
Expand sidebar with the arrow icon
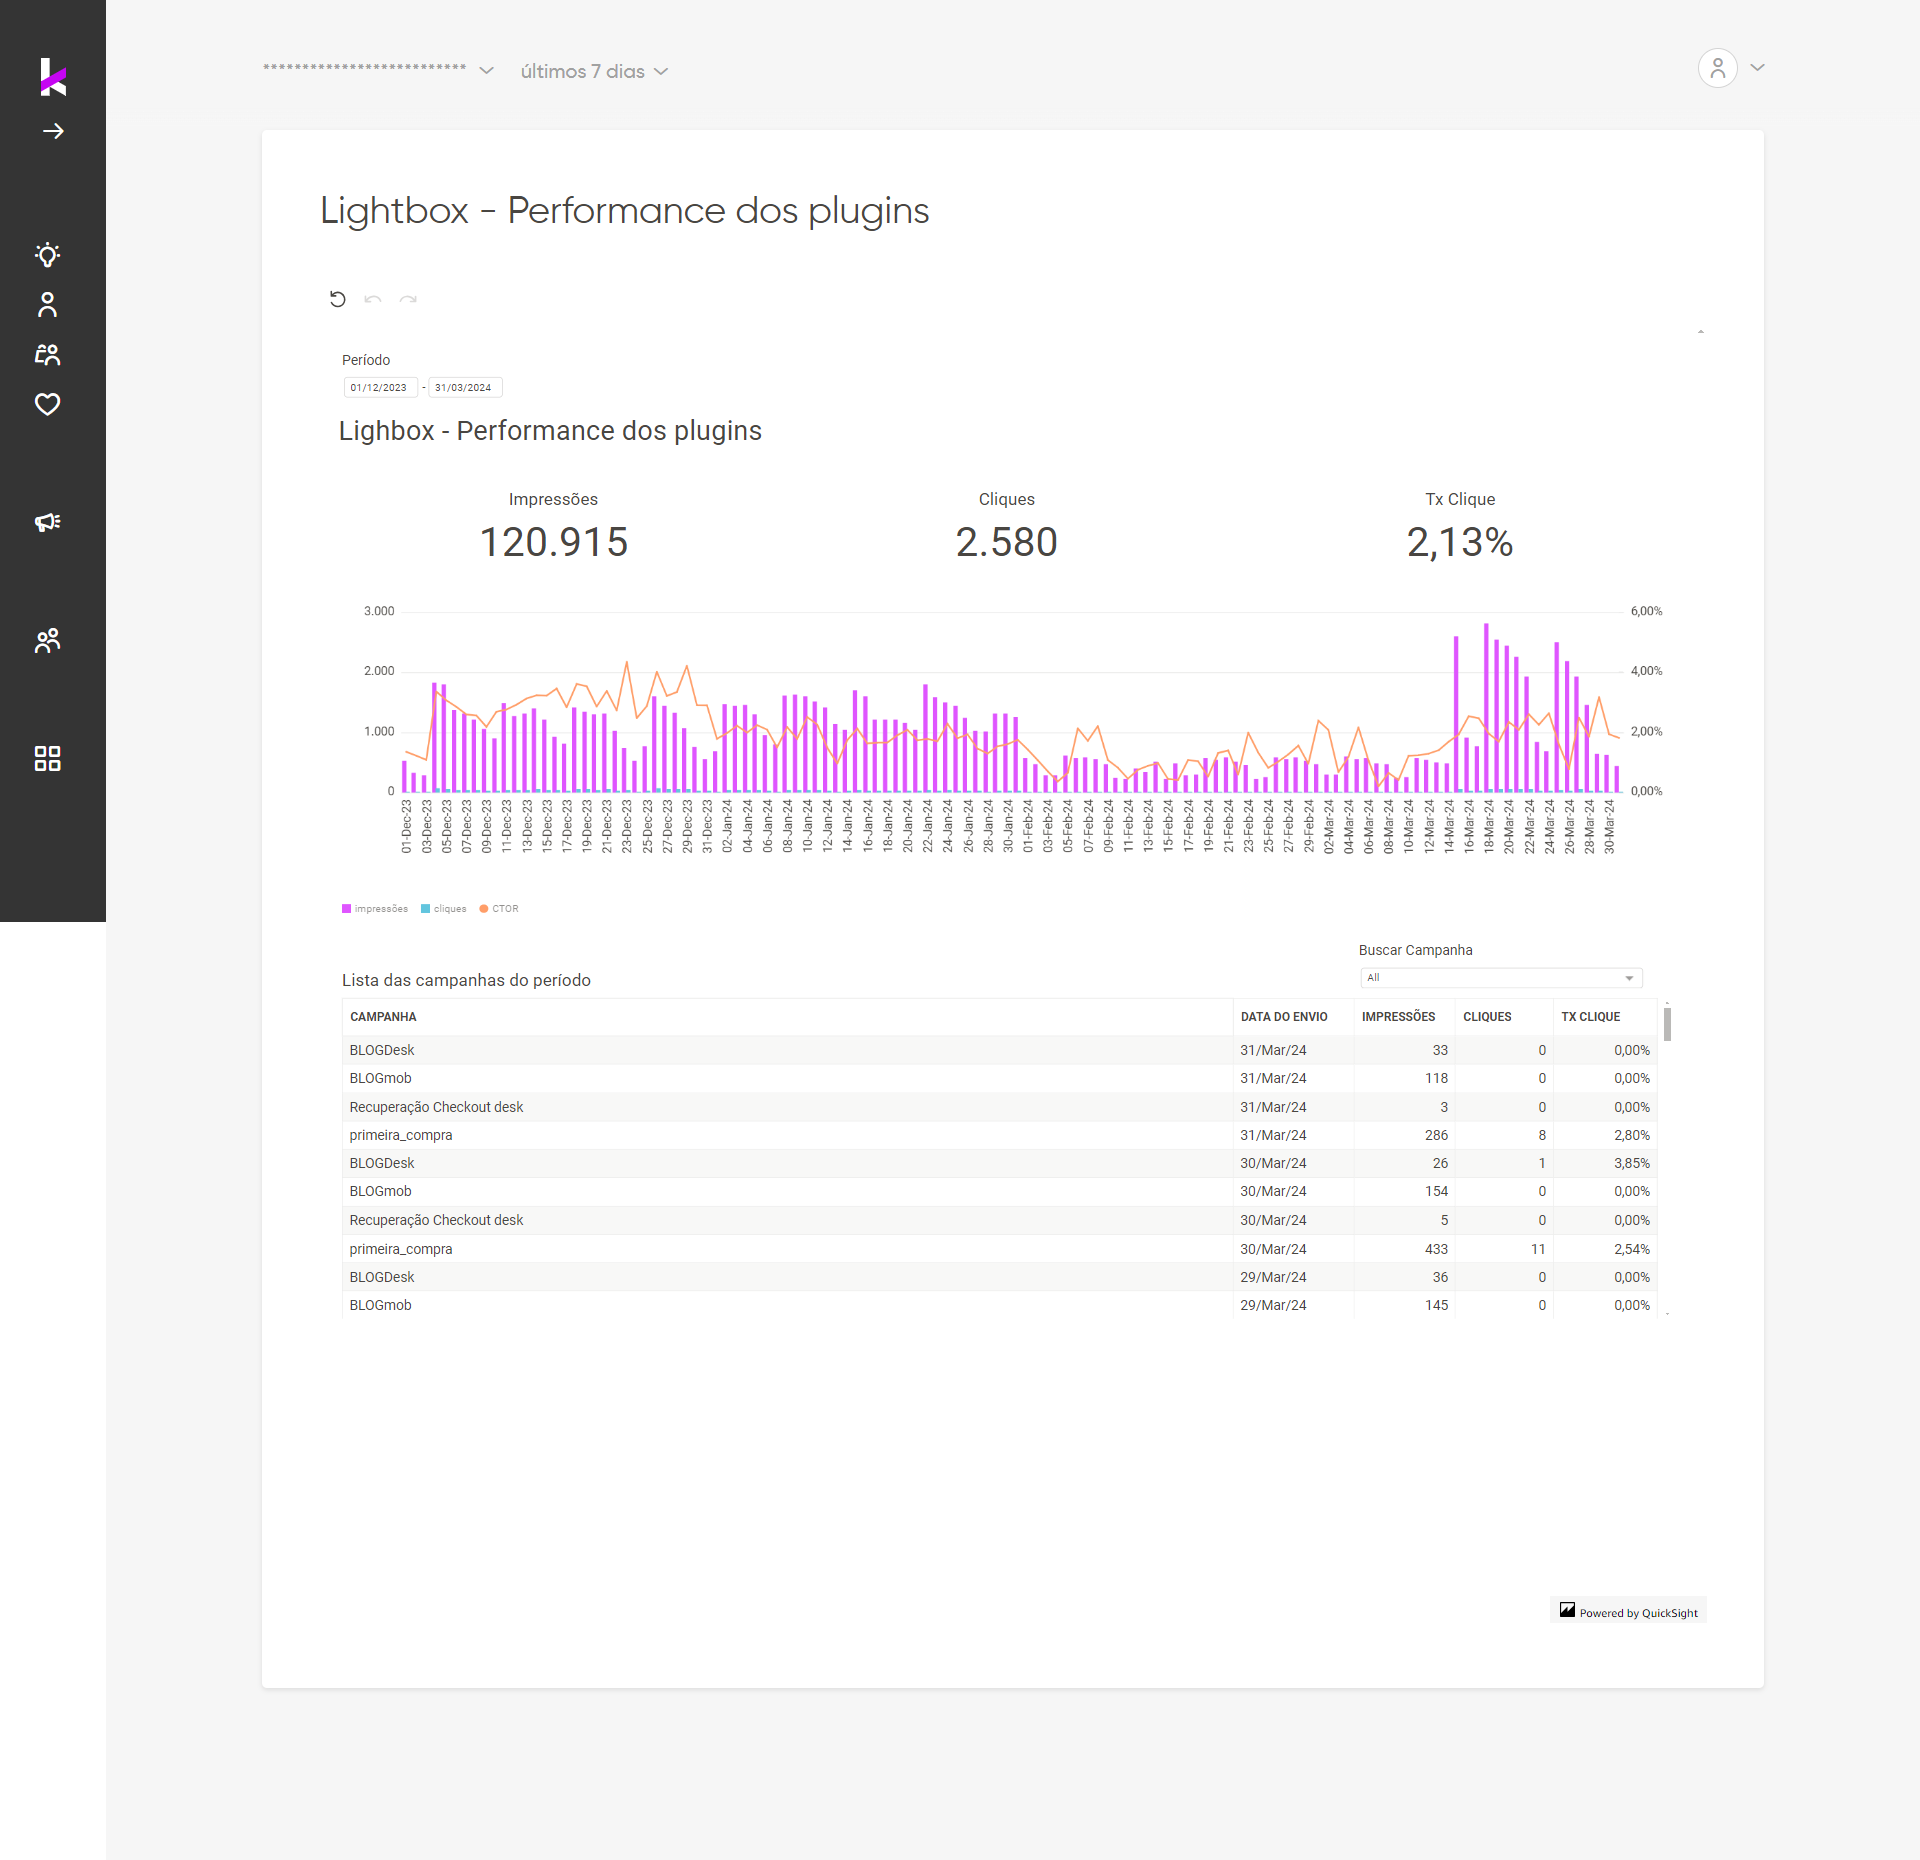(53, 131)
